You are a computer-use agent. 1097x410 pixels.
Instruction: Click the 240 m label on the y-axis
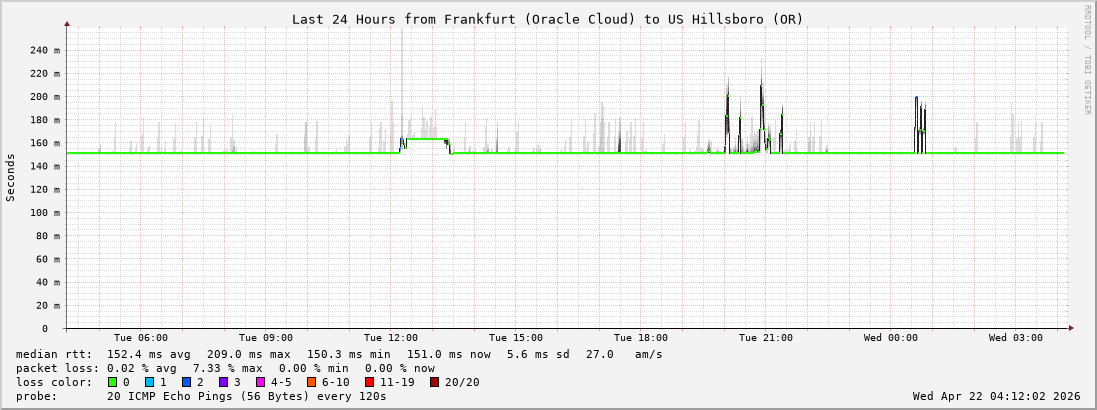(x=46, y=50)
